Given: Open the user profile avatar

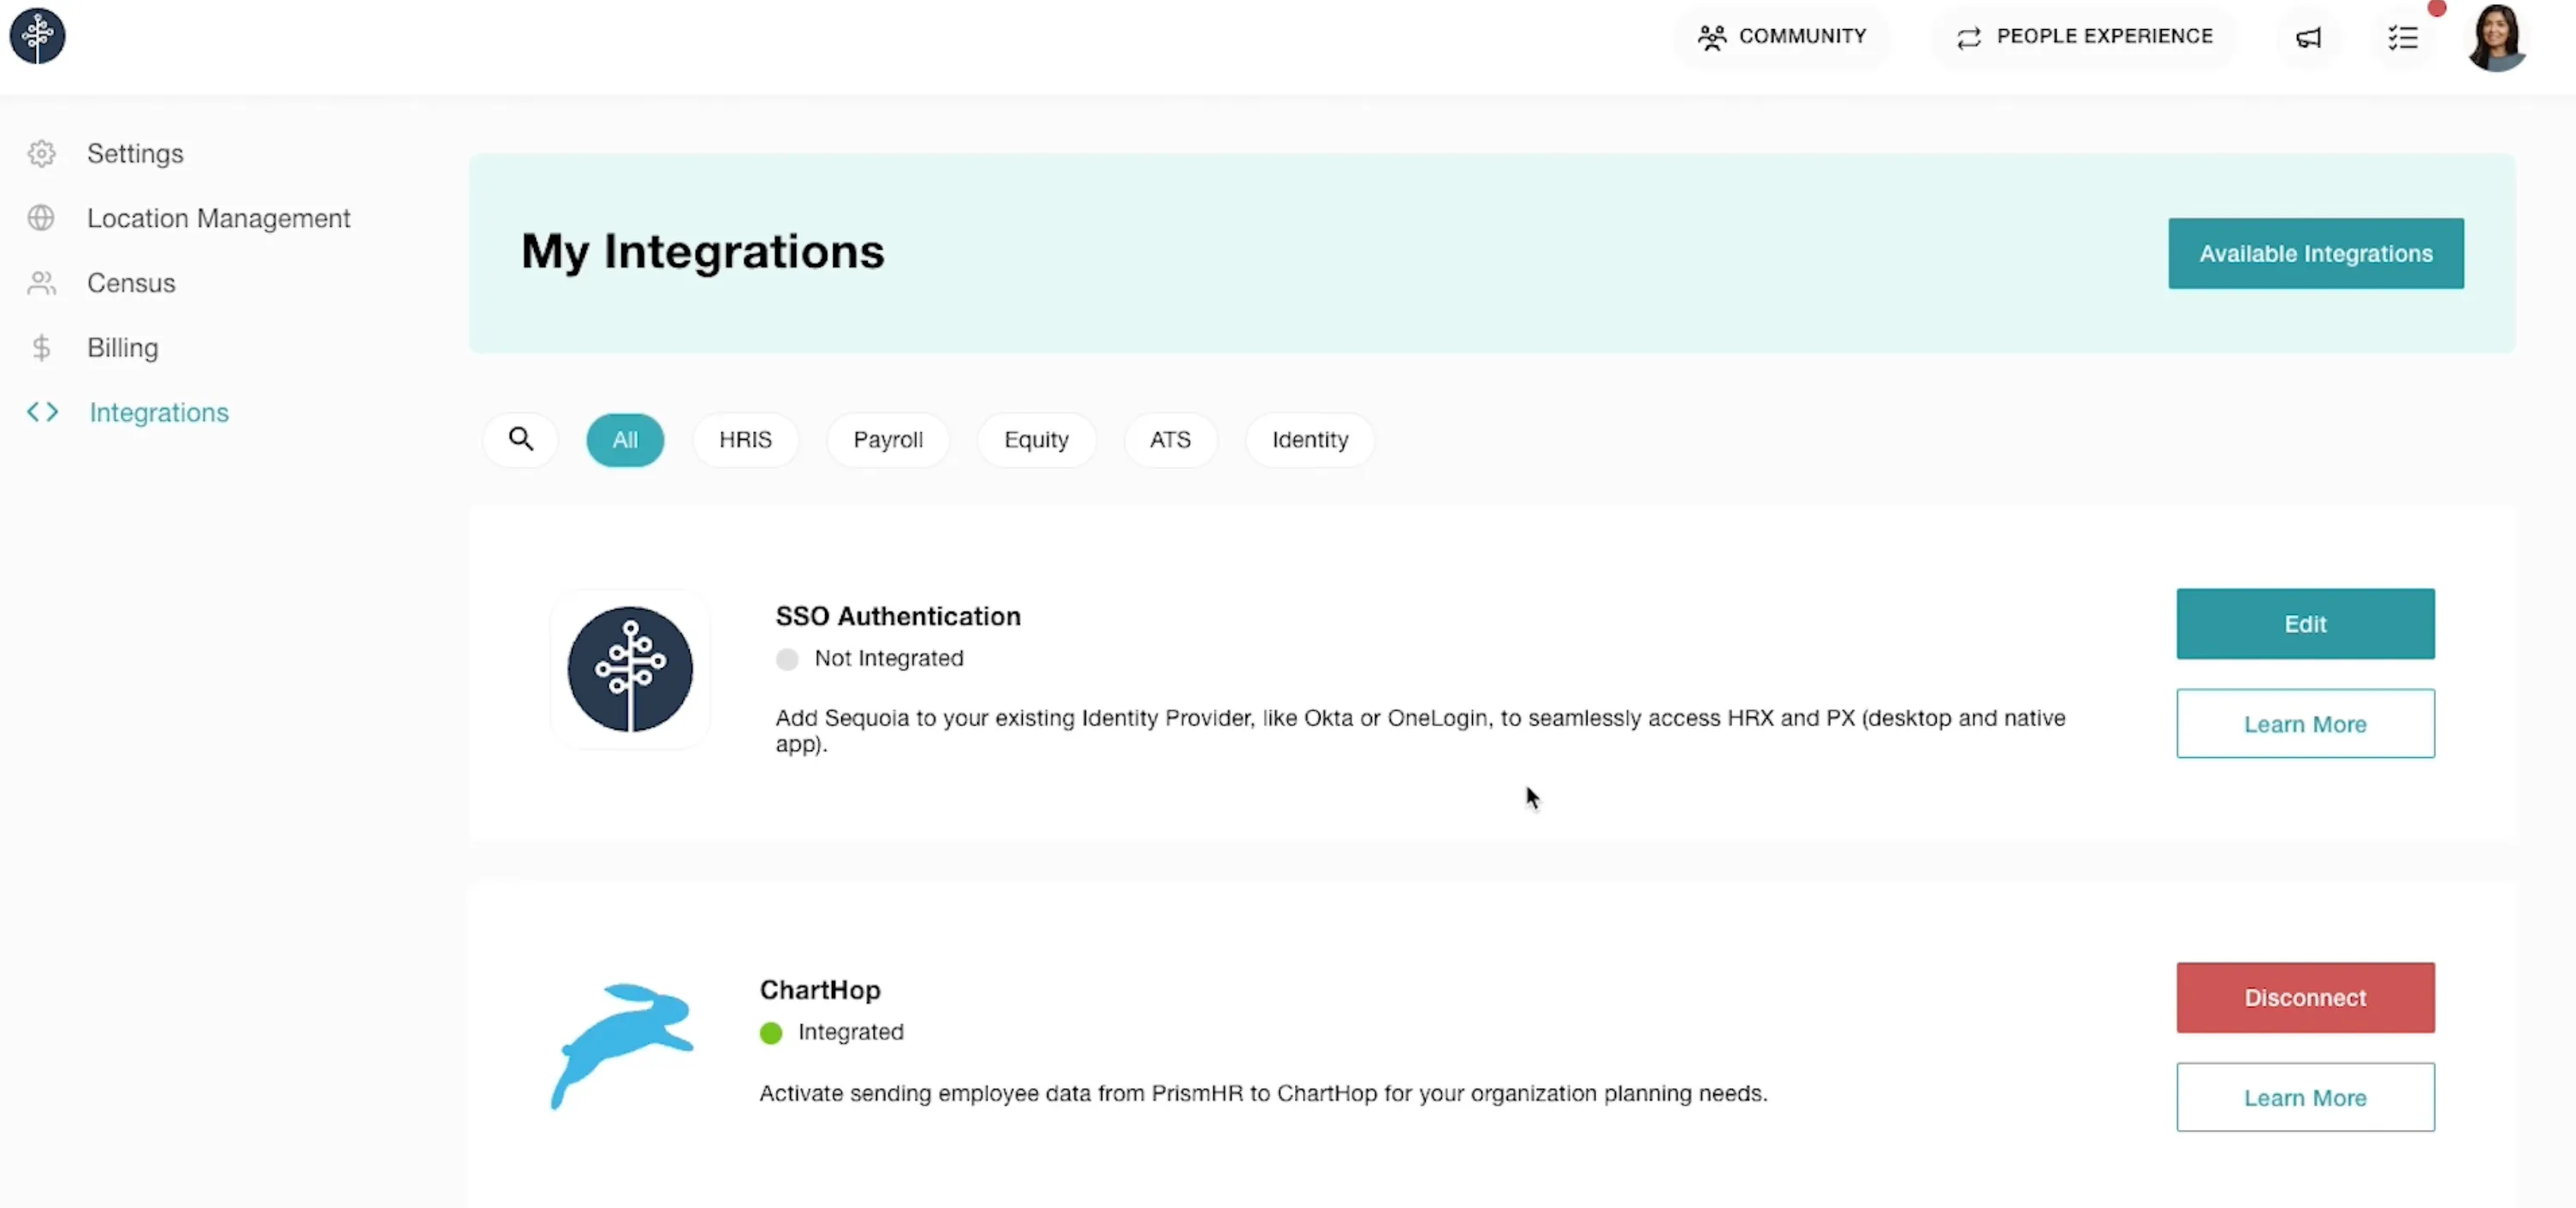Looking at the screenshot, I should click(2496, 38).
